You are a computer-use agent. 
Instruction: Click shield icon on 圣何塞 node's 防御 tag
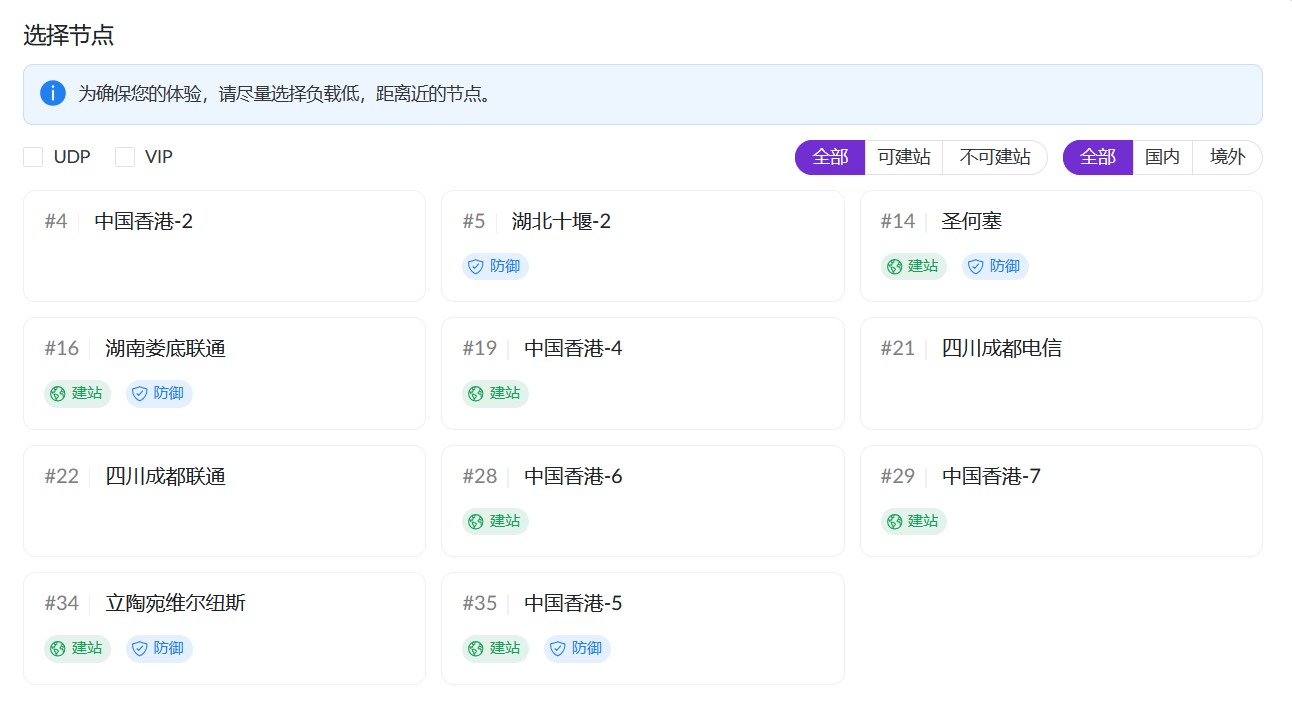click(x=975, y=266)
